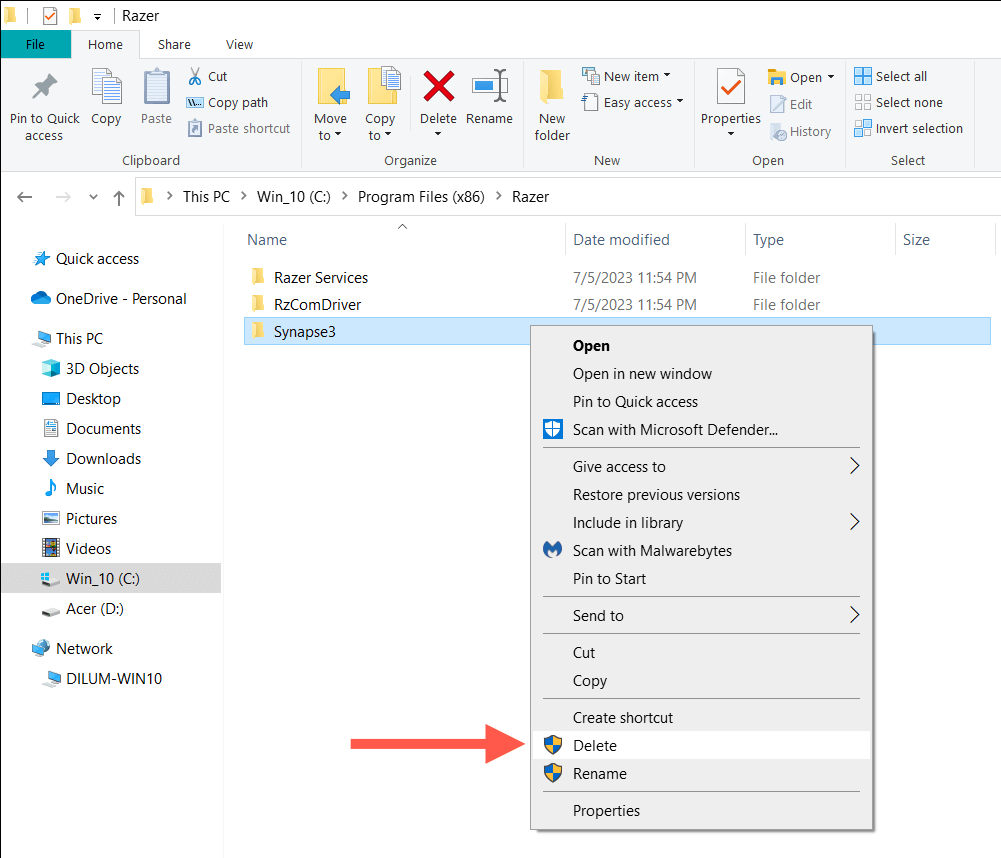The height and width of the screenshot is (858, 1001).
Task: Sort by the Date modified column header
Action: [621, 240]
